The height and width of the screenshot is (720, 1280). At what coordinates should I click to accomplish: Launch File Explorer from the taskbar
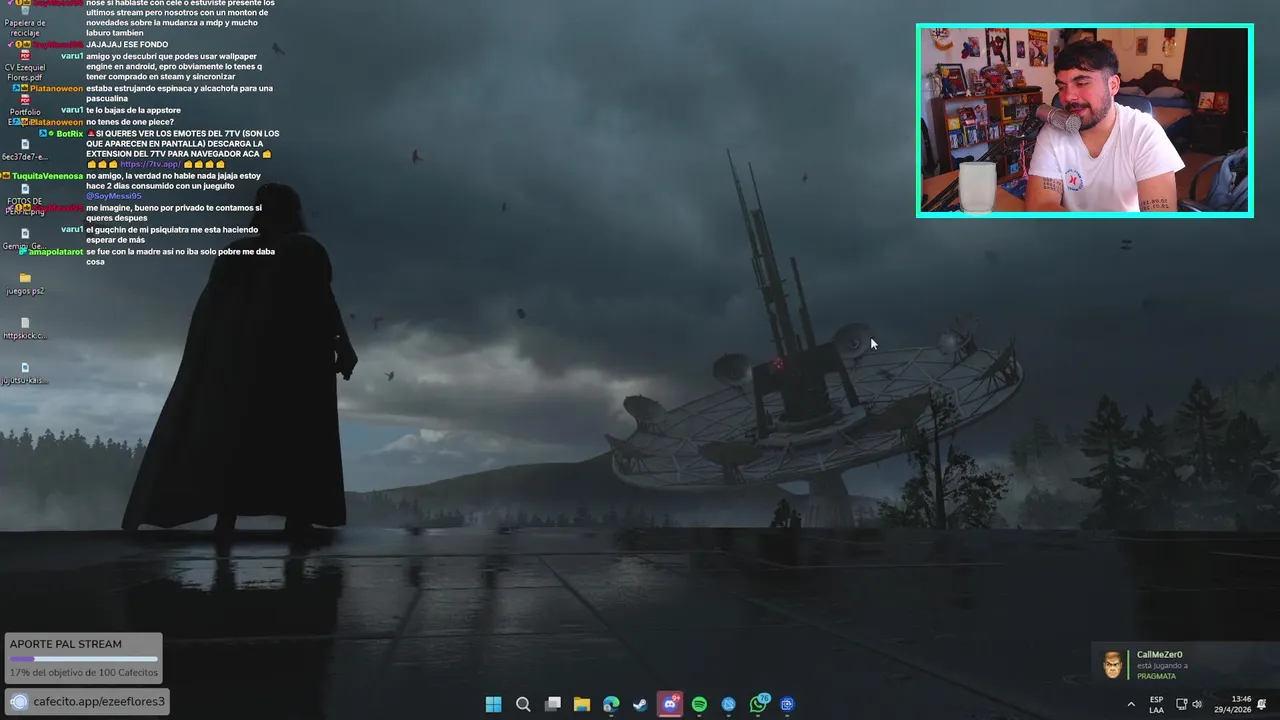[x=582, y=704]
